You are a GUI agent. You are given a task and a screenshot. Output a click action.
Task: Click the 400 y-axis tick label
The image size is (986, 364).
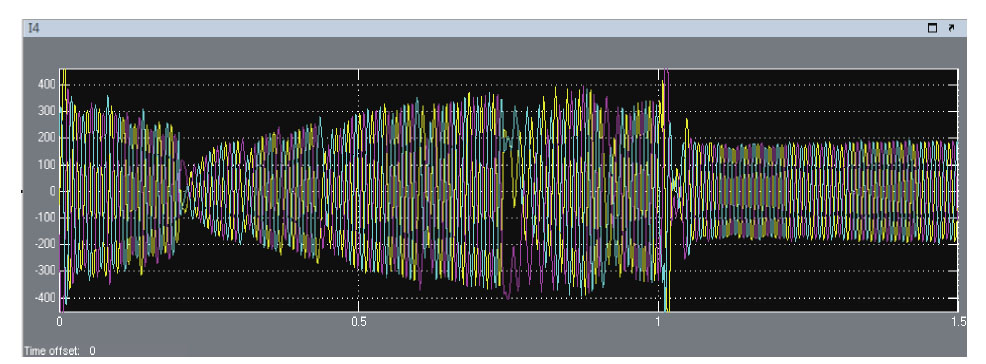click(x=47, y=85)
